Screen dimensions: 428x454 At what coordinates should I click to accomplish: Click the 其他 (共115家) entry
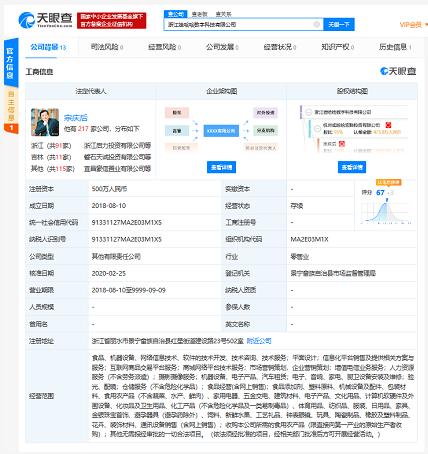[x=52, y=169]
